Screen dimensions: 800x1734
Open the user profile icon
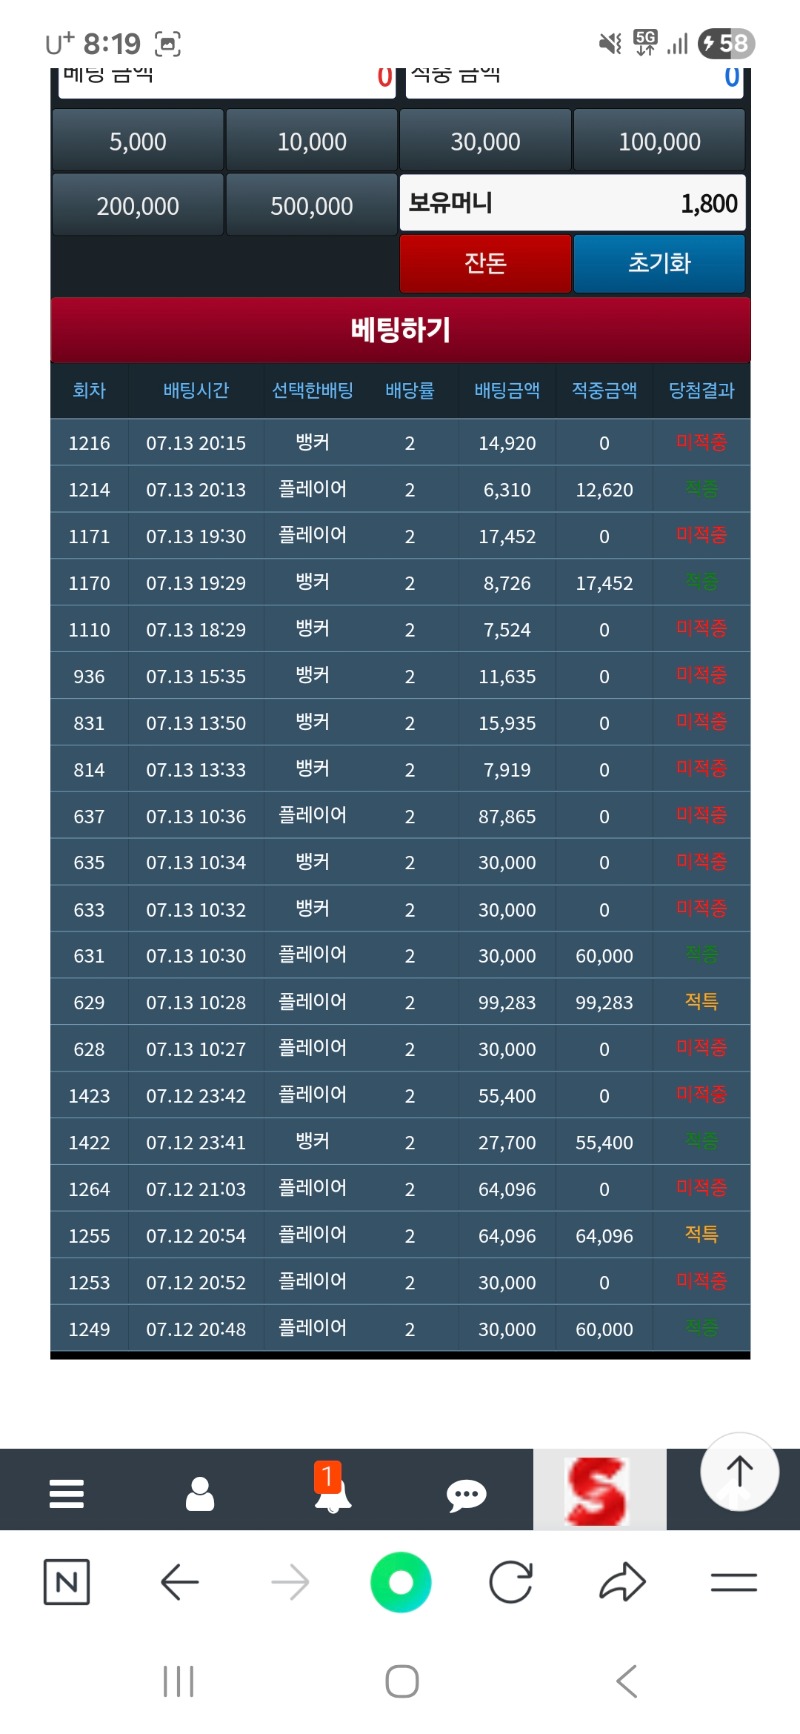pos(200,1493)
